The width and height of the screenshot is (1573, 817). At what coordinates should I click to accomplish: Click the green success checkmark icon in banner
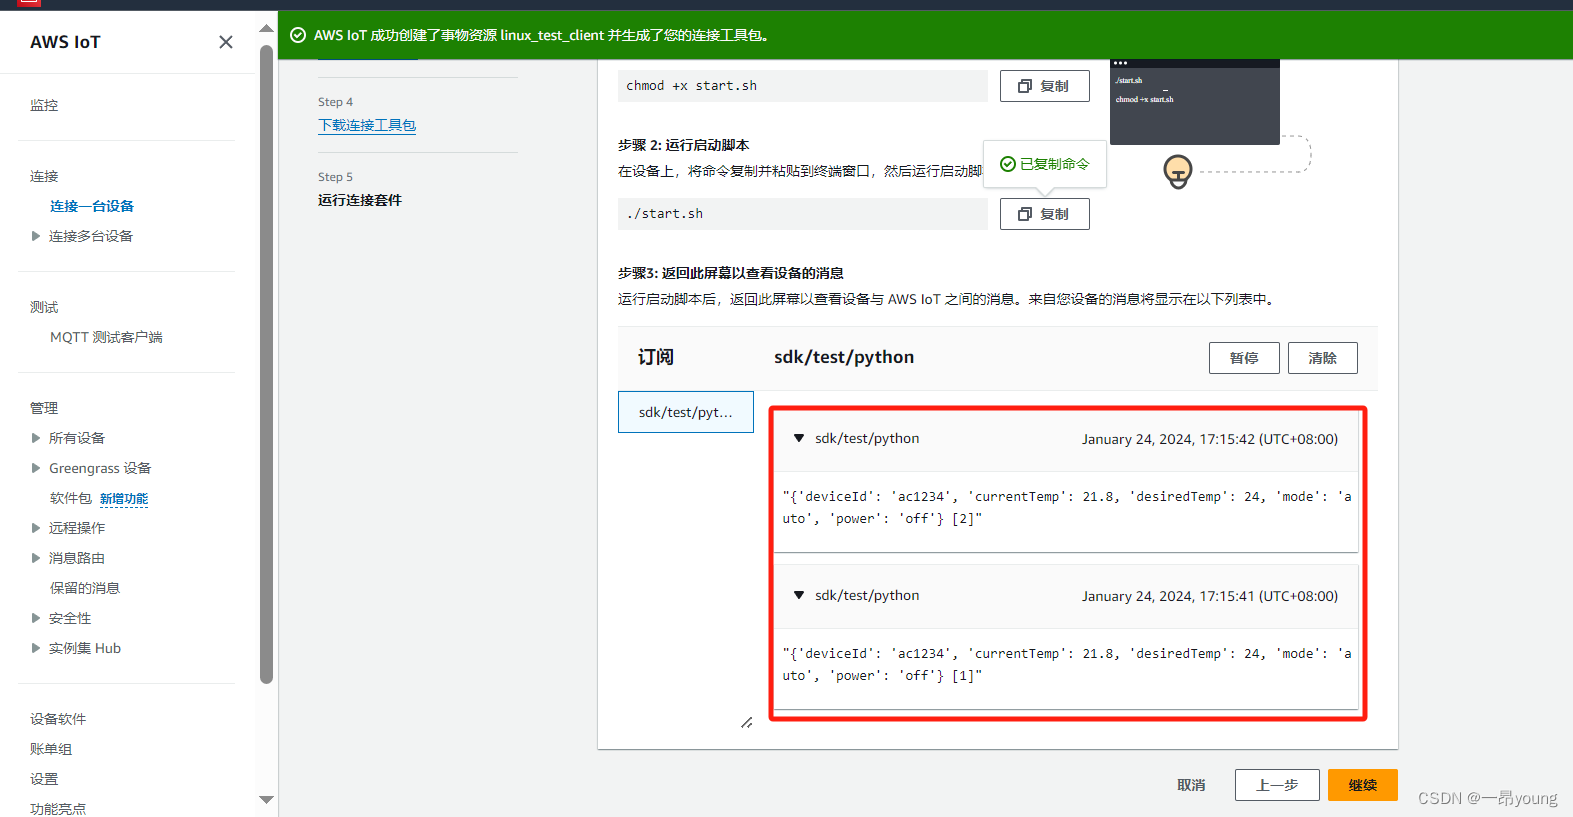(x=298, y=35)
